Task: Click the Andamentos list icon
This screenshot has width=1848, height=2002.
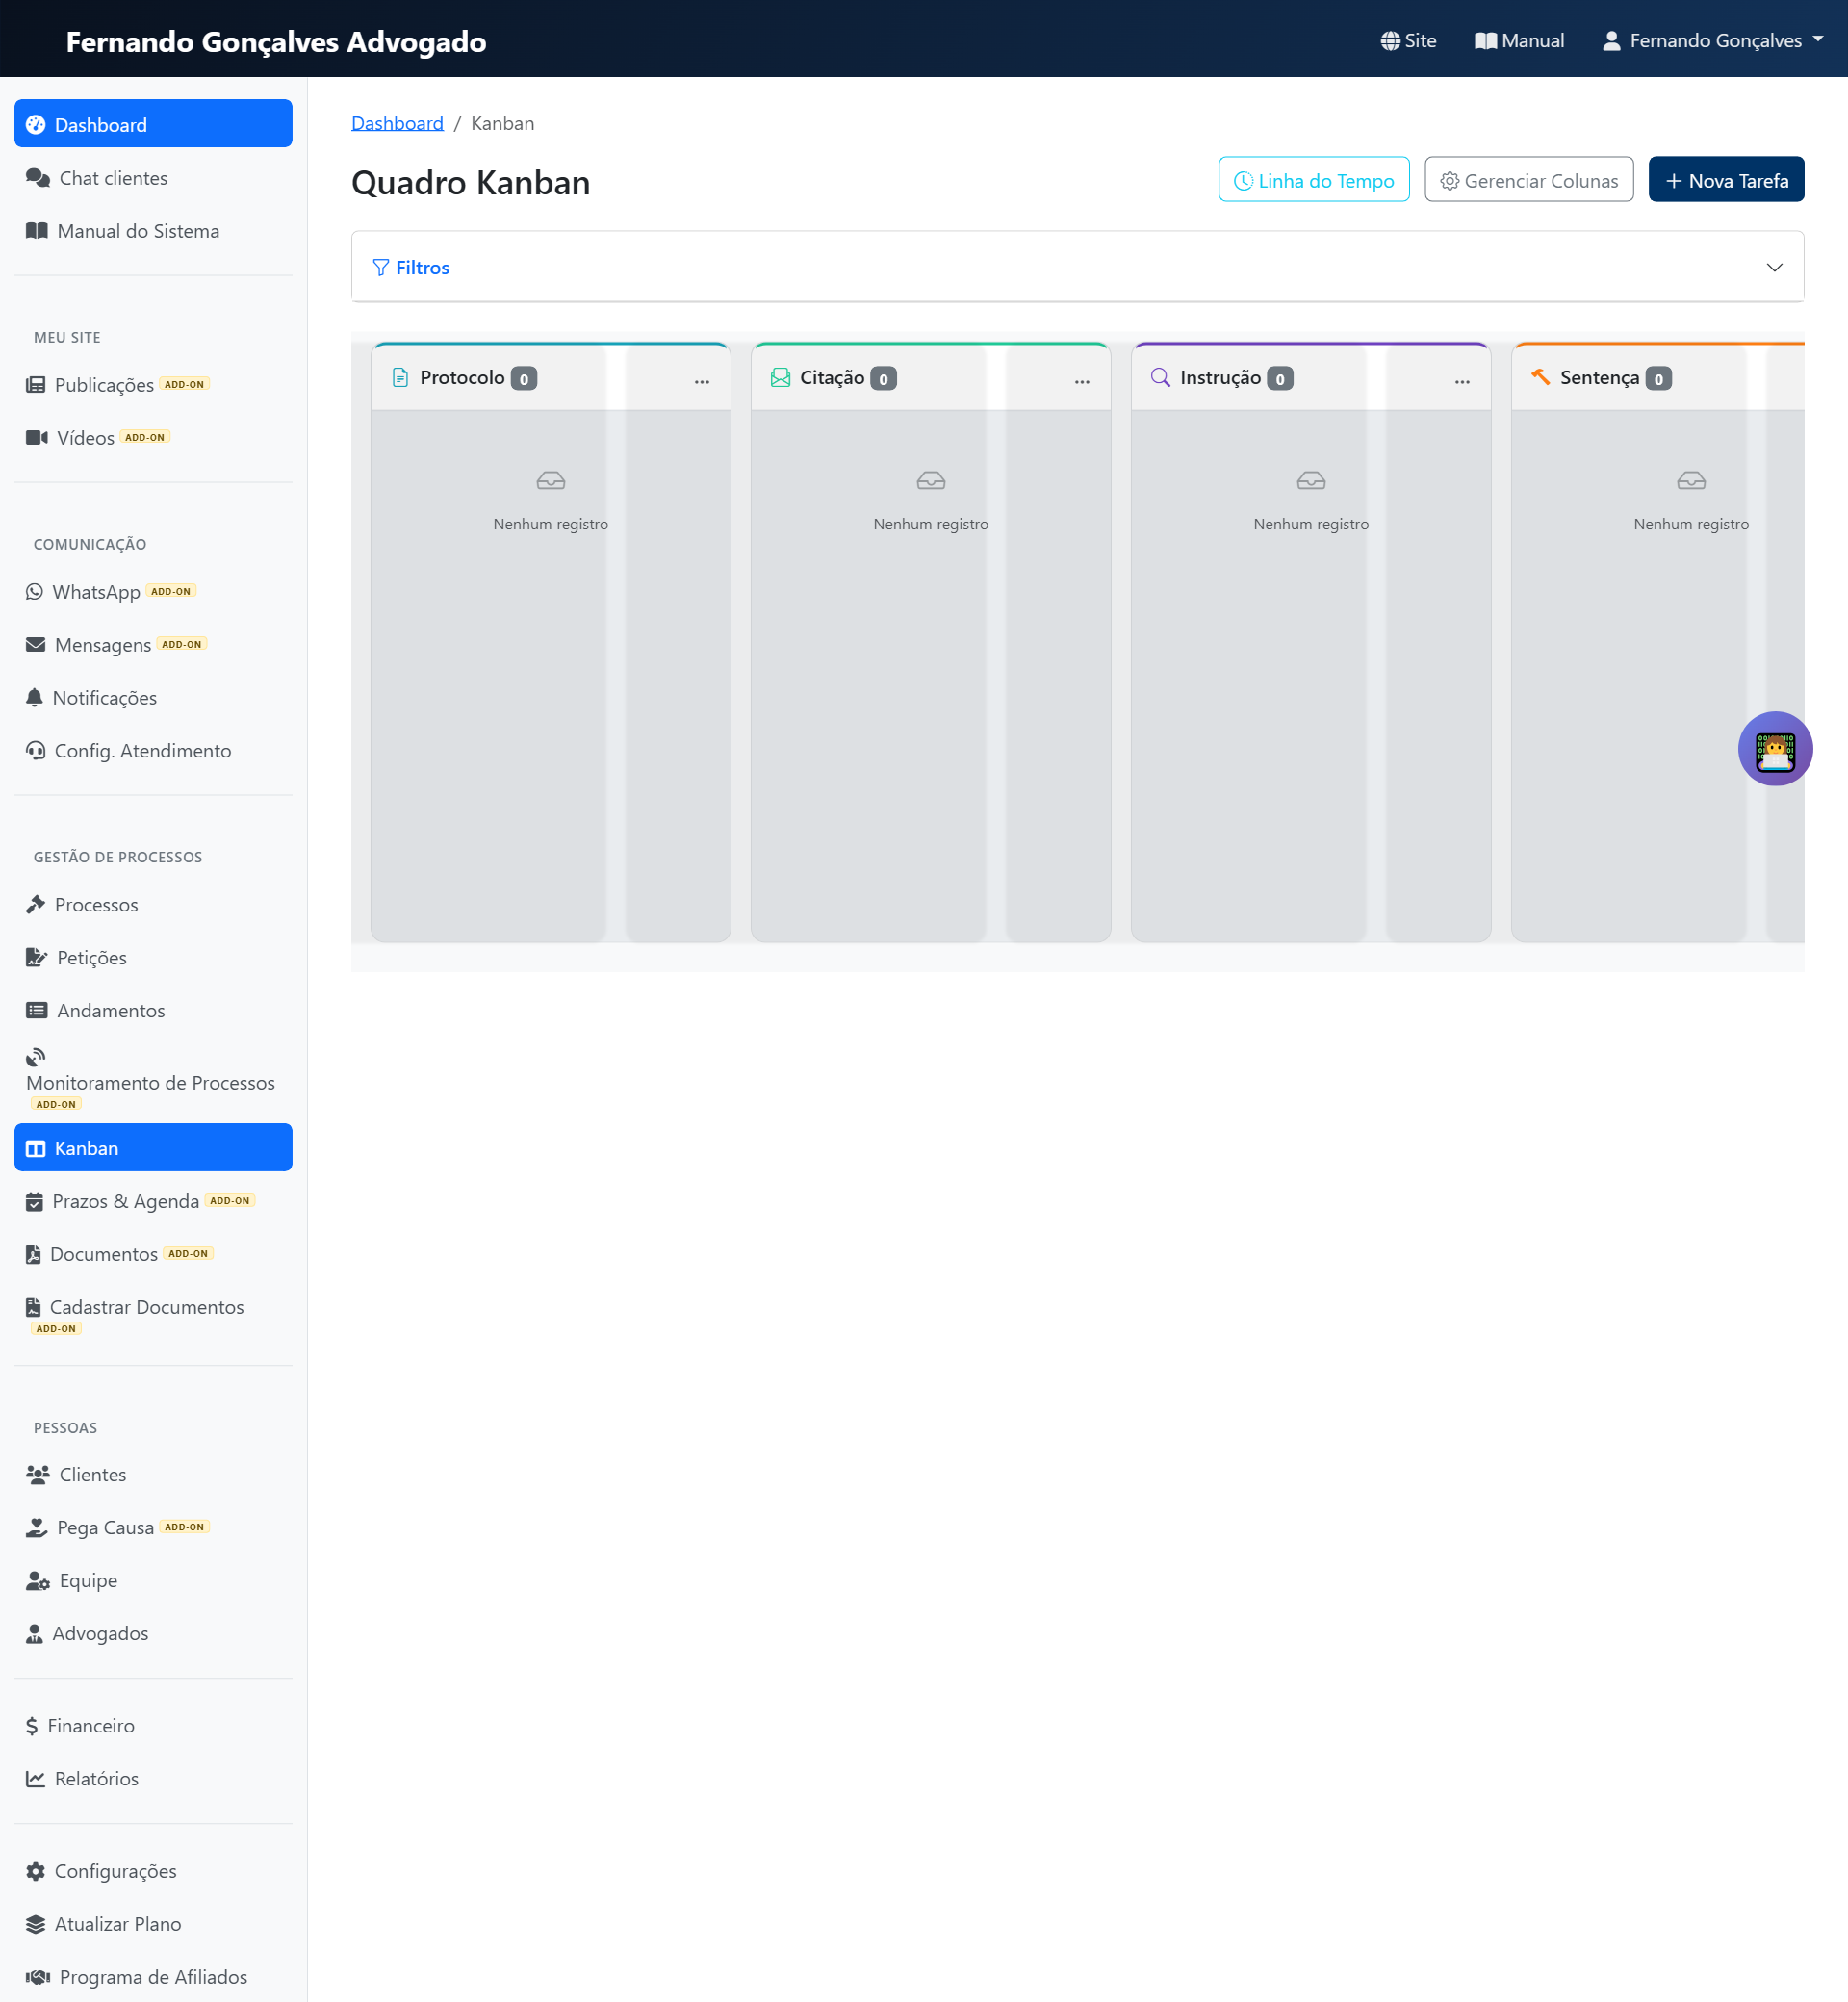Action: click(37, 1010)
